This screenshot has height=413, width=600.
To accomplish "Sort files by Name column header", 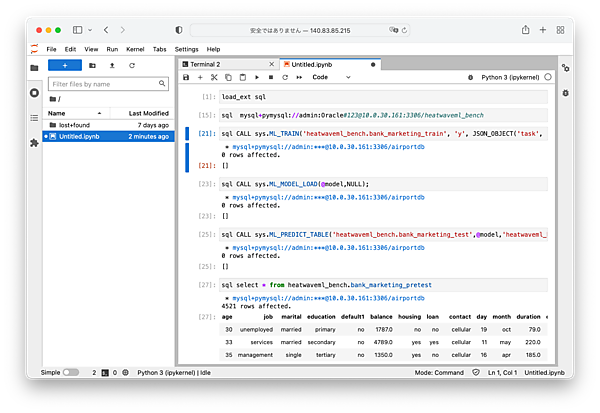I will (x=57, y=113).
